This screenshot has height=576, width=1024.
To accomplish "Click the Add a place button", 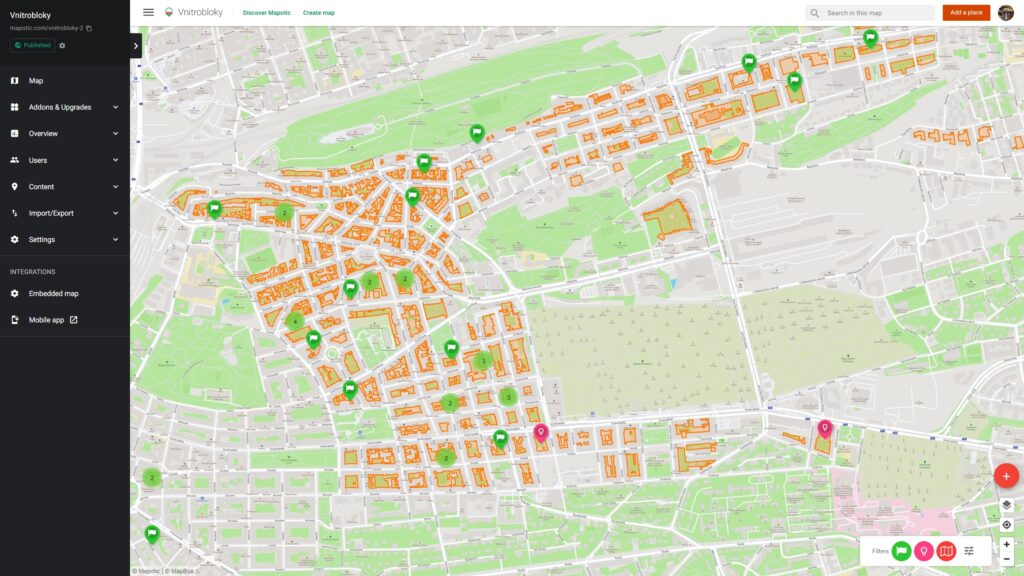I will click(966, 12).
